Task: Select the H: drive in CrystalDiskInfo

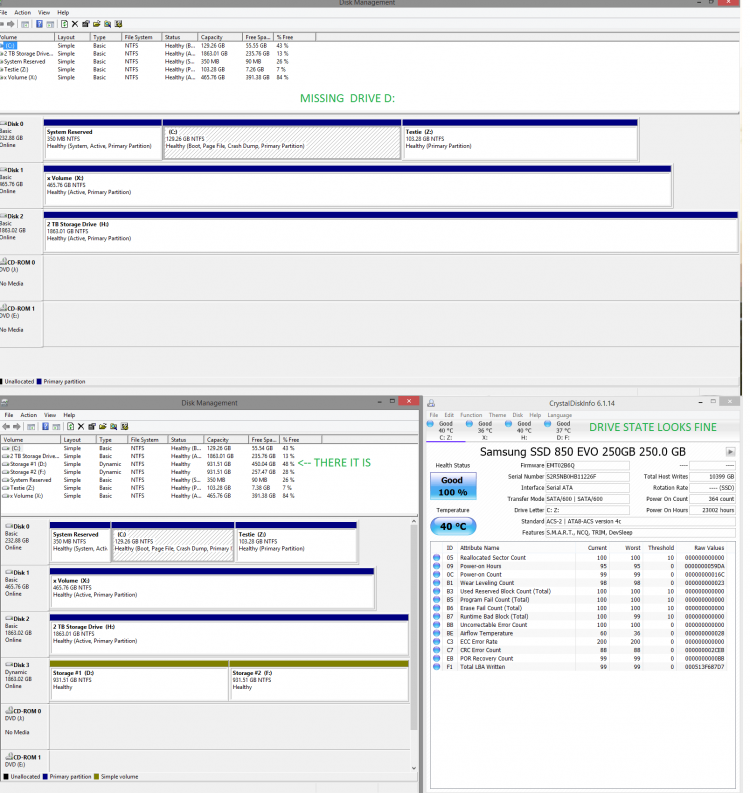Action: tap(524, 430)
